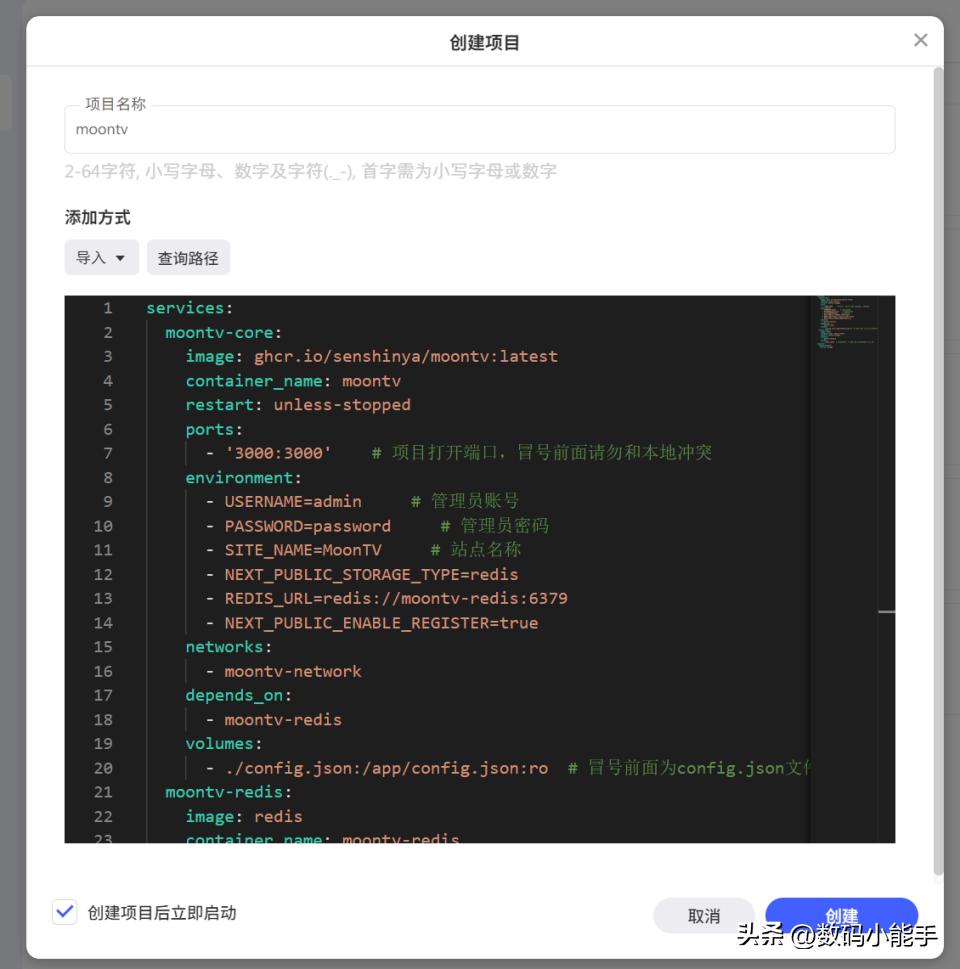Click 'SITE_NAME=MoonTV' entry
Screen dimensions: 960x969
pyautogui.click(x=303, y=550)
